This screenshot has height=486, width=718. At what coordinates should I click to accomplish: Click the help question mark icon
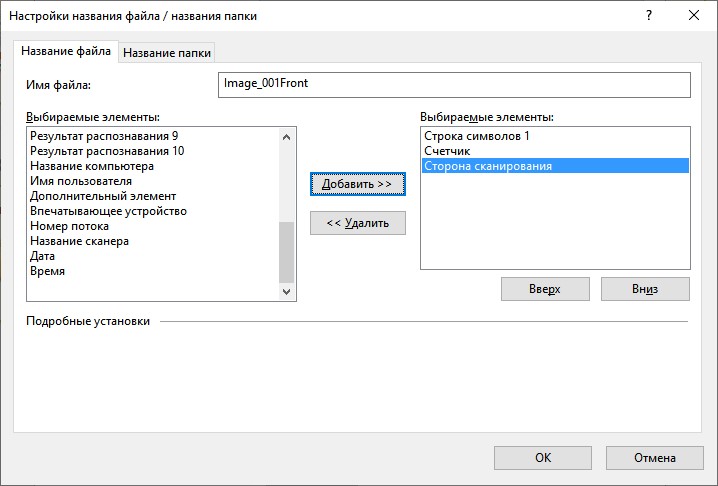(649, 16)
